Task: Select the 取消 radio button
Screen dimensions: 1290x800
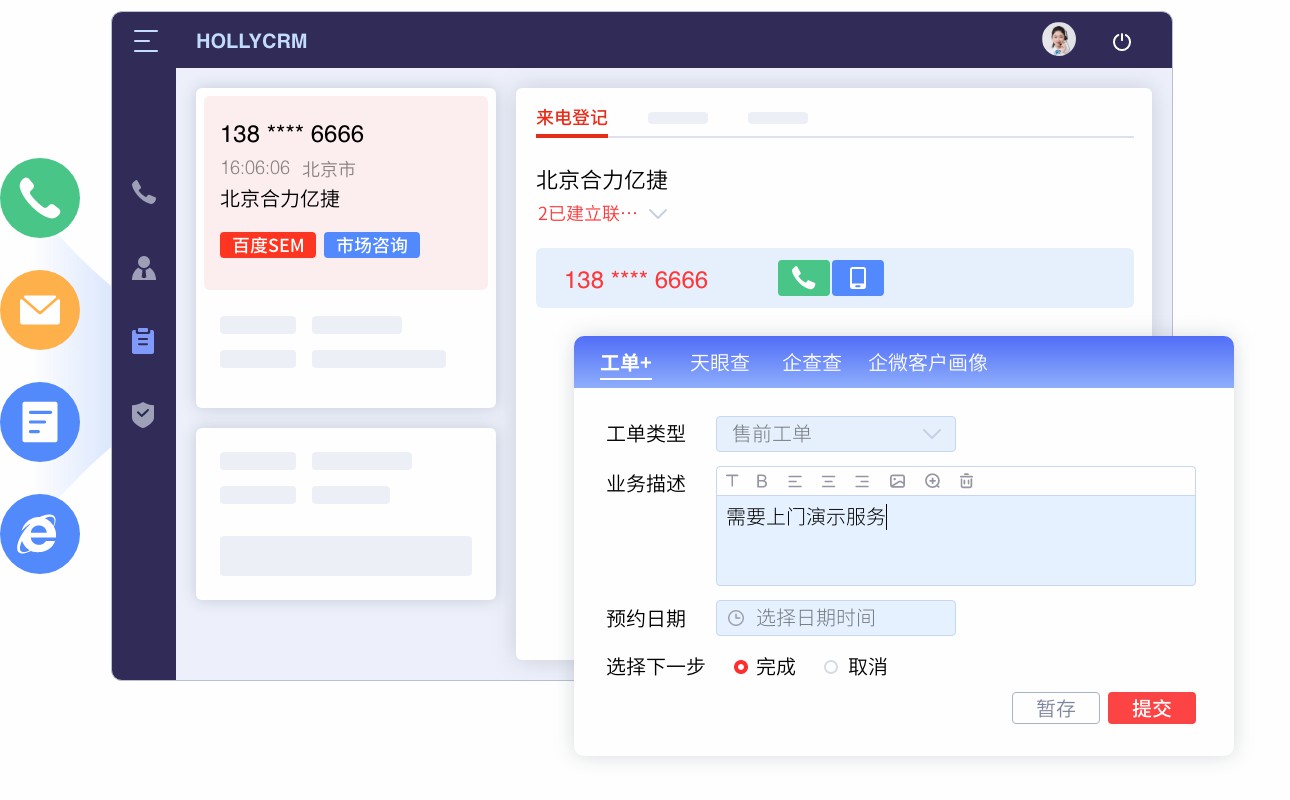Action: tap(831, 667)
